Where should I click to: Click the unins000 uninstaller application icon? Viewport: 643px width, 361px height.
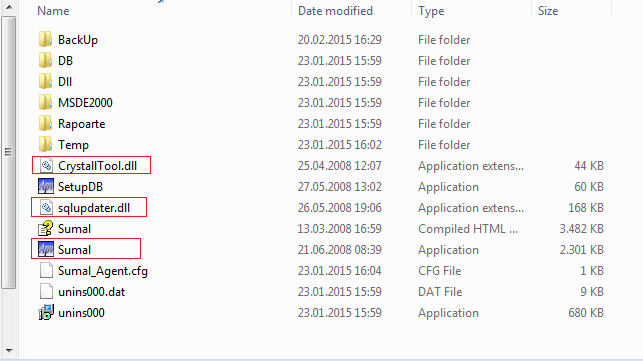pos(46,313)
